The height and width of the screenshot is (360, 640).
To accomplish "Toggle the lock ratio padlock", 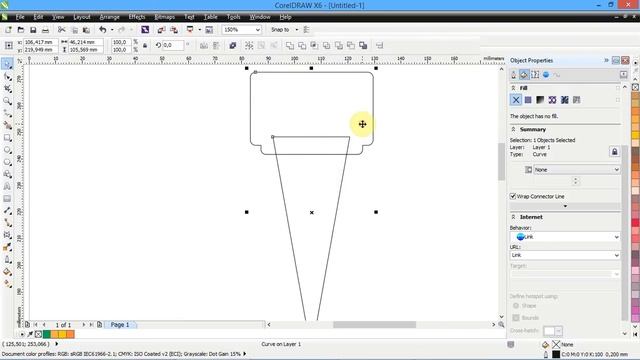I will click(x=144, y=46).
